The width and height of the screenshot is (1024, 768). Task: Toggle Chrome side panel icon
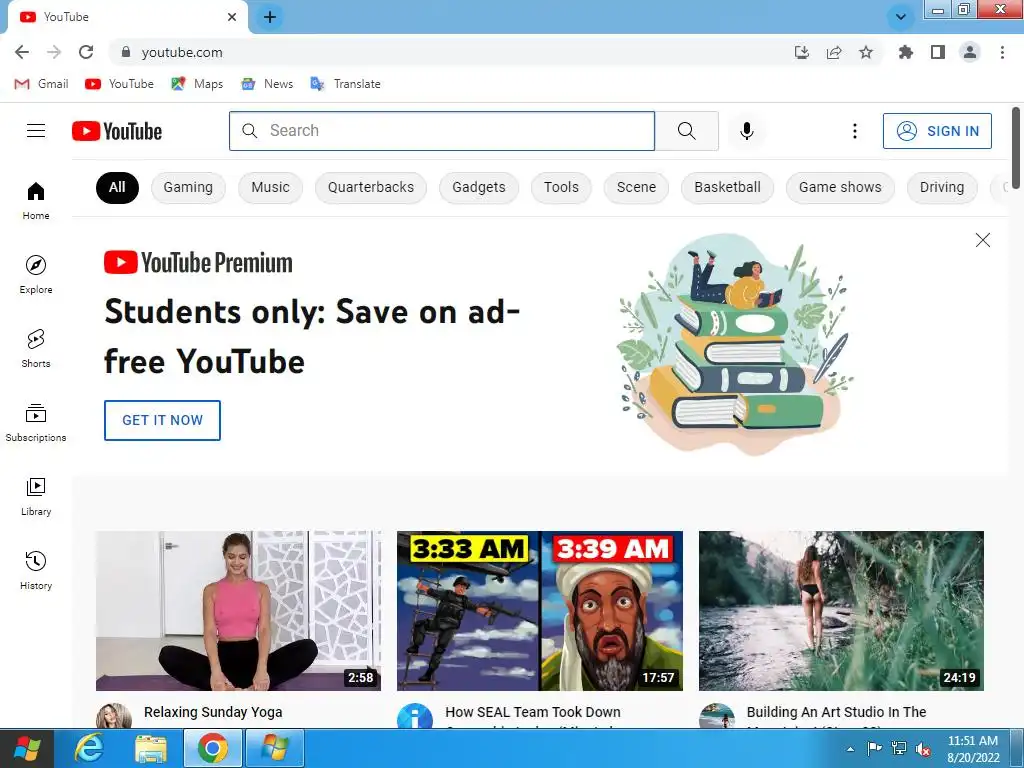point(938,52)
